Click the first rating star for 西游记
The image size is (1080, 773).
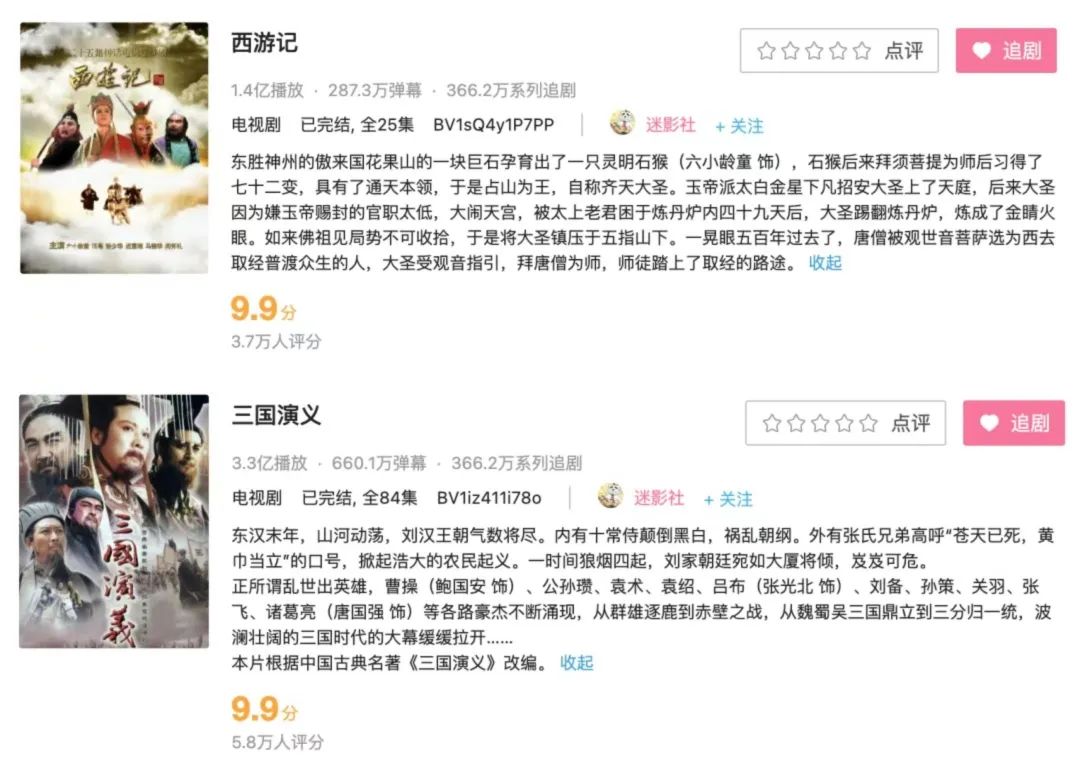pyautogui.click(x=766, y=50)
